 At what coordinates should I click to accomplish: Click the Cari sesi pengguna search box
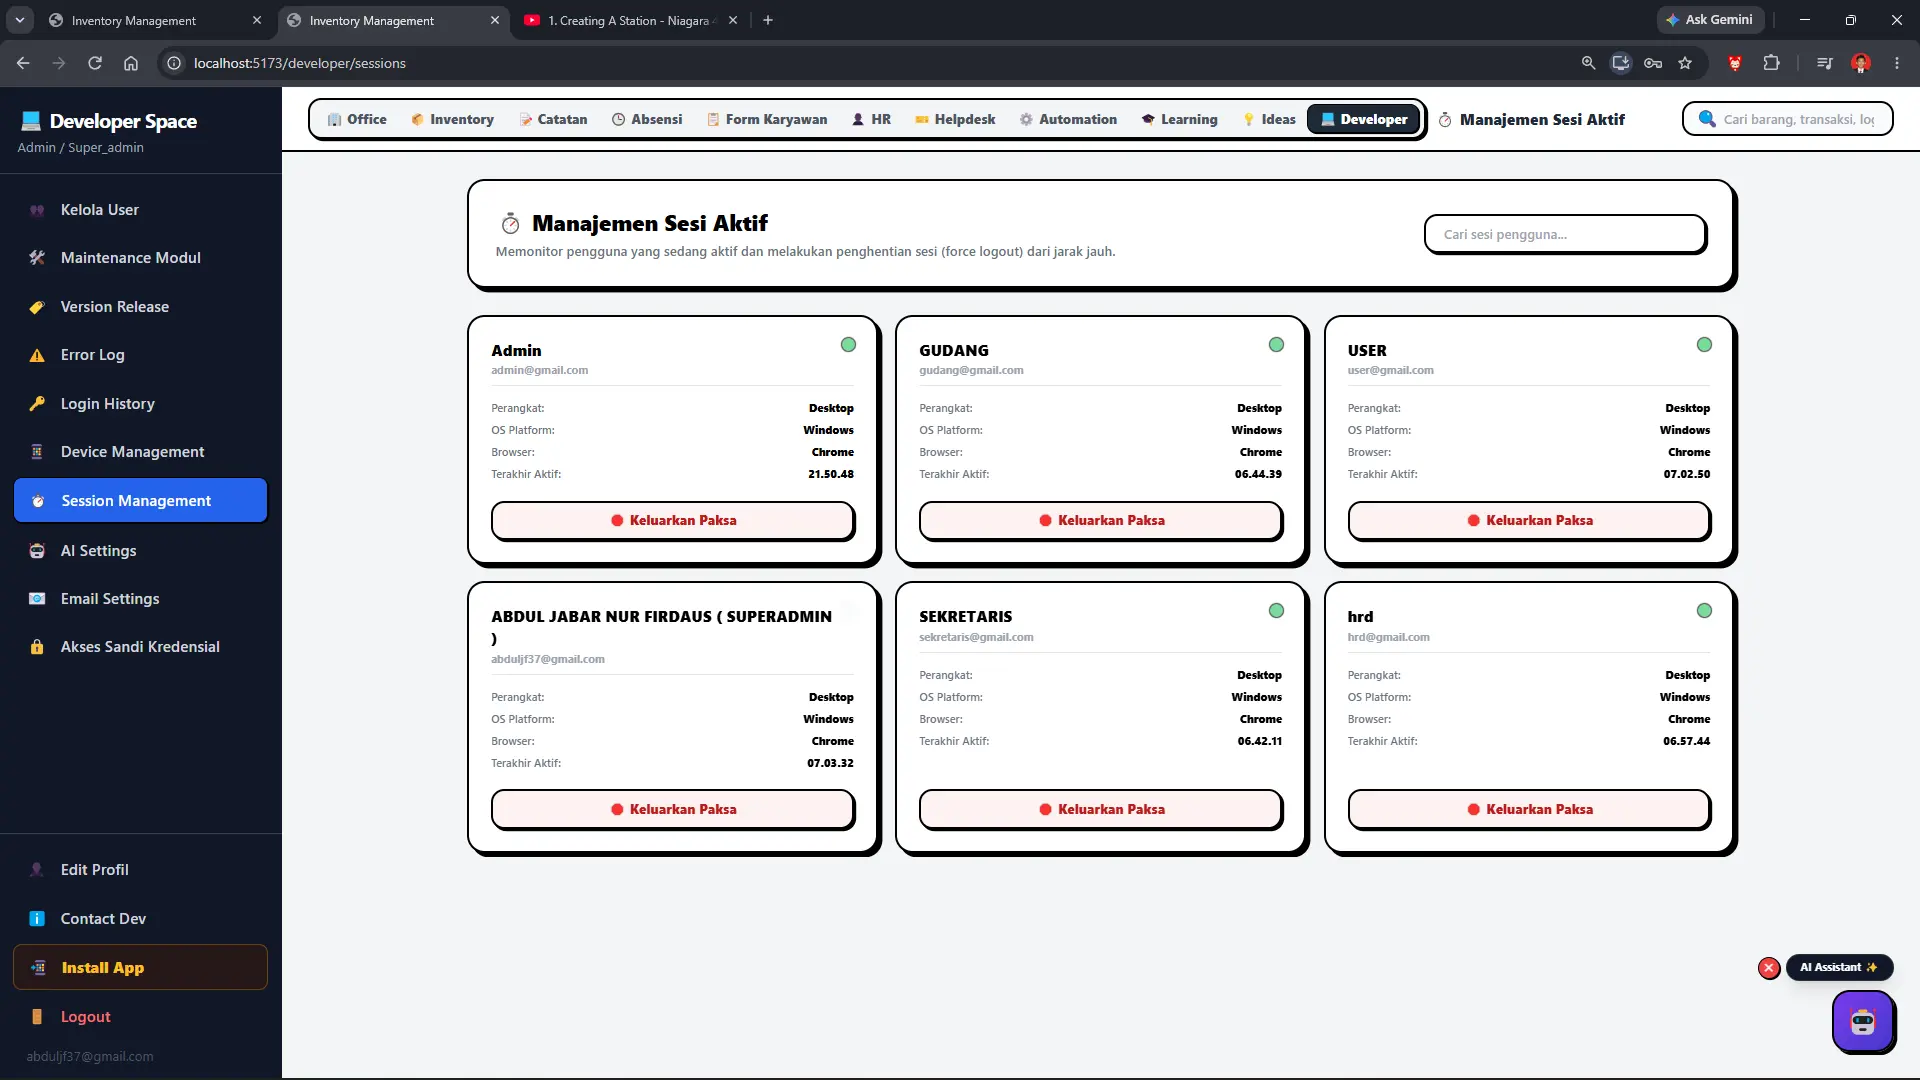[x=1565, y=234]
